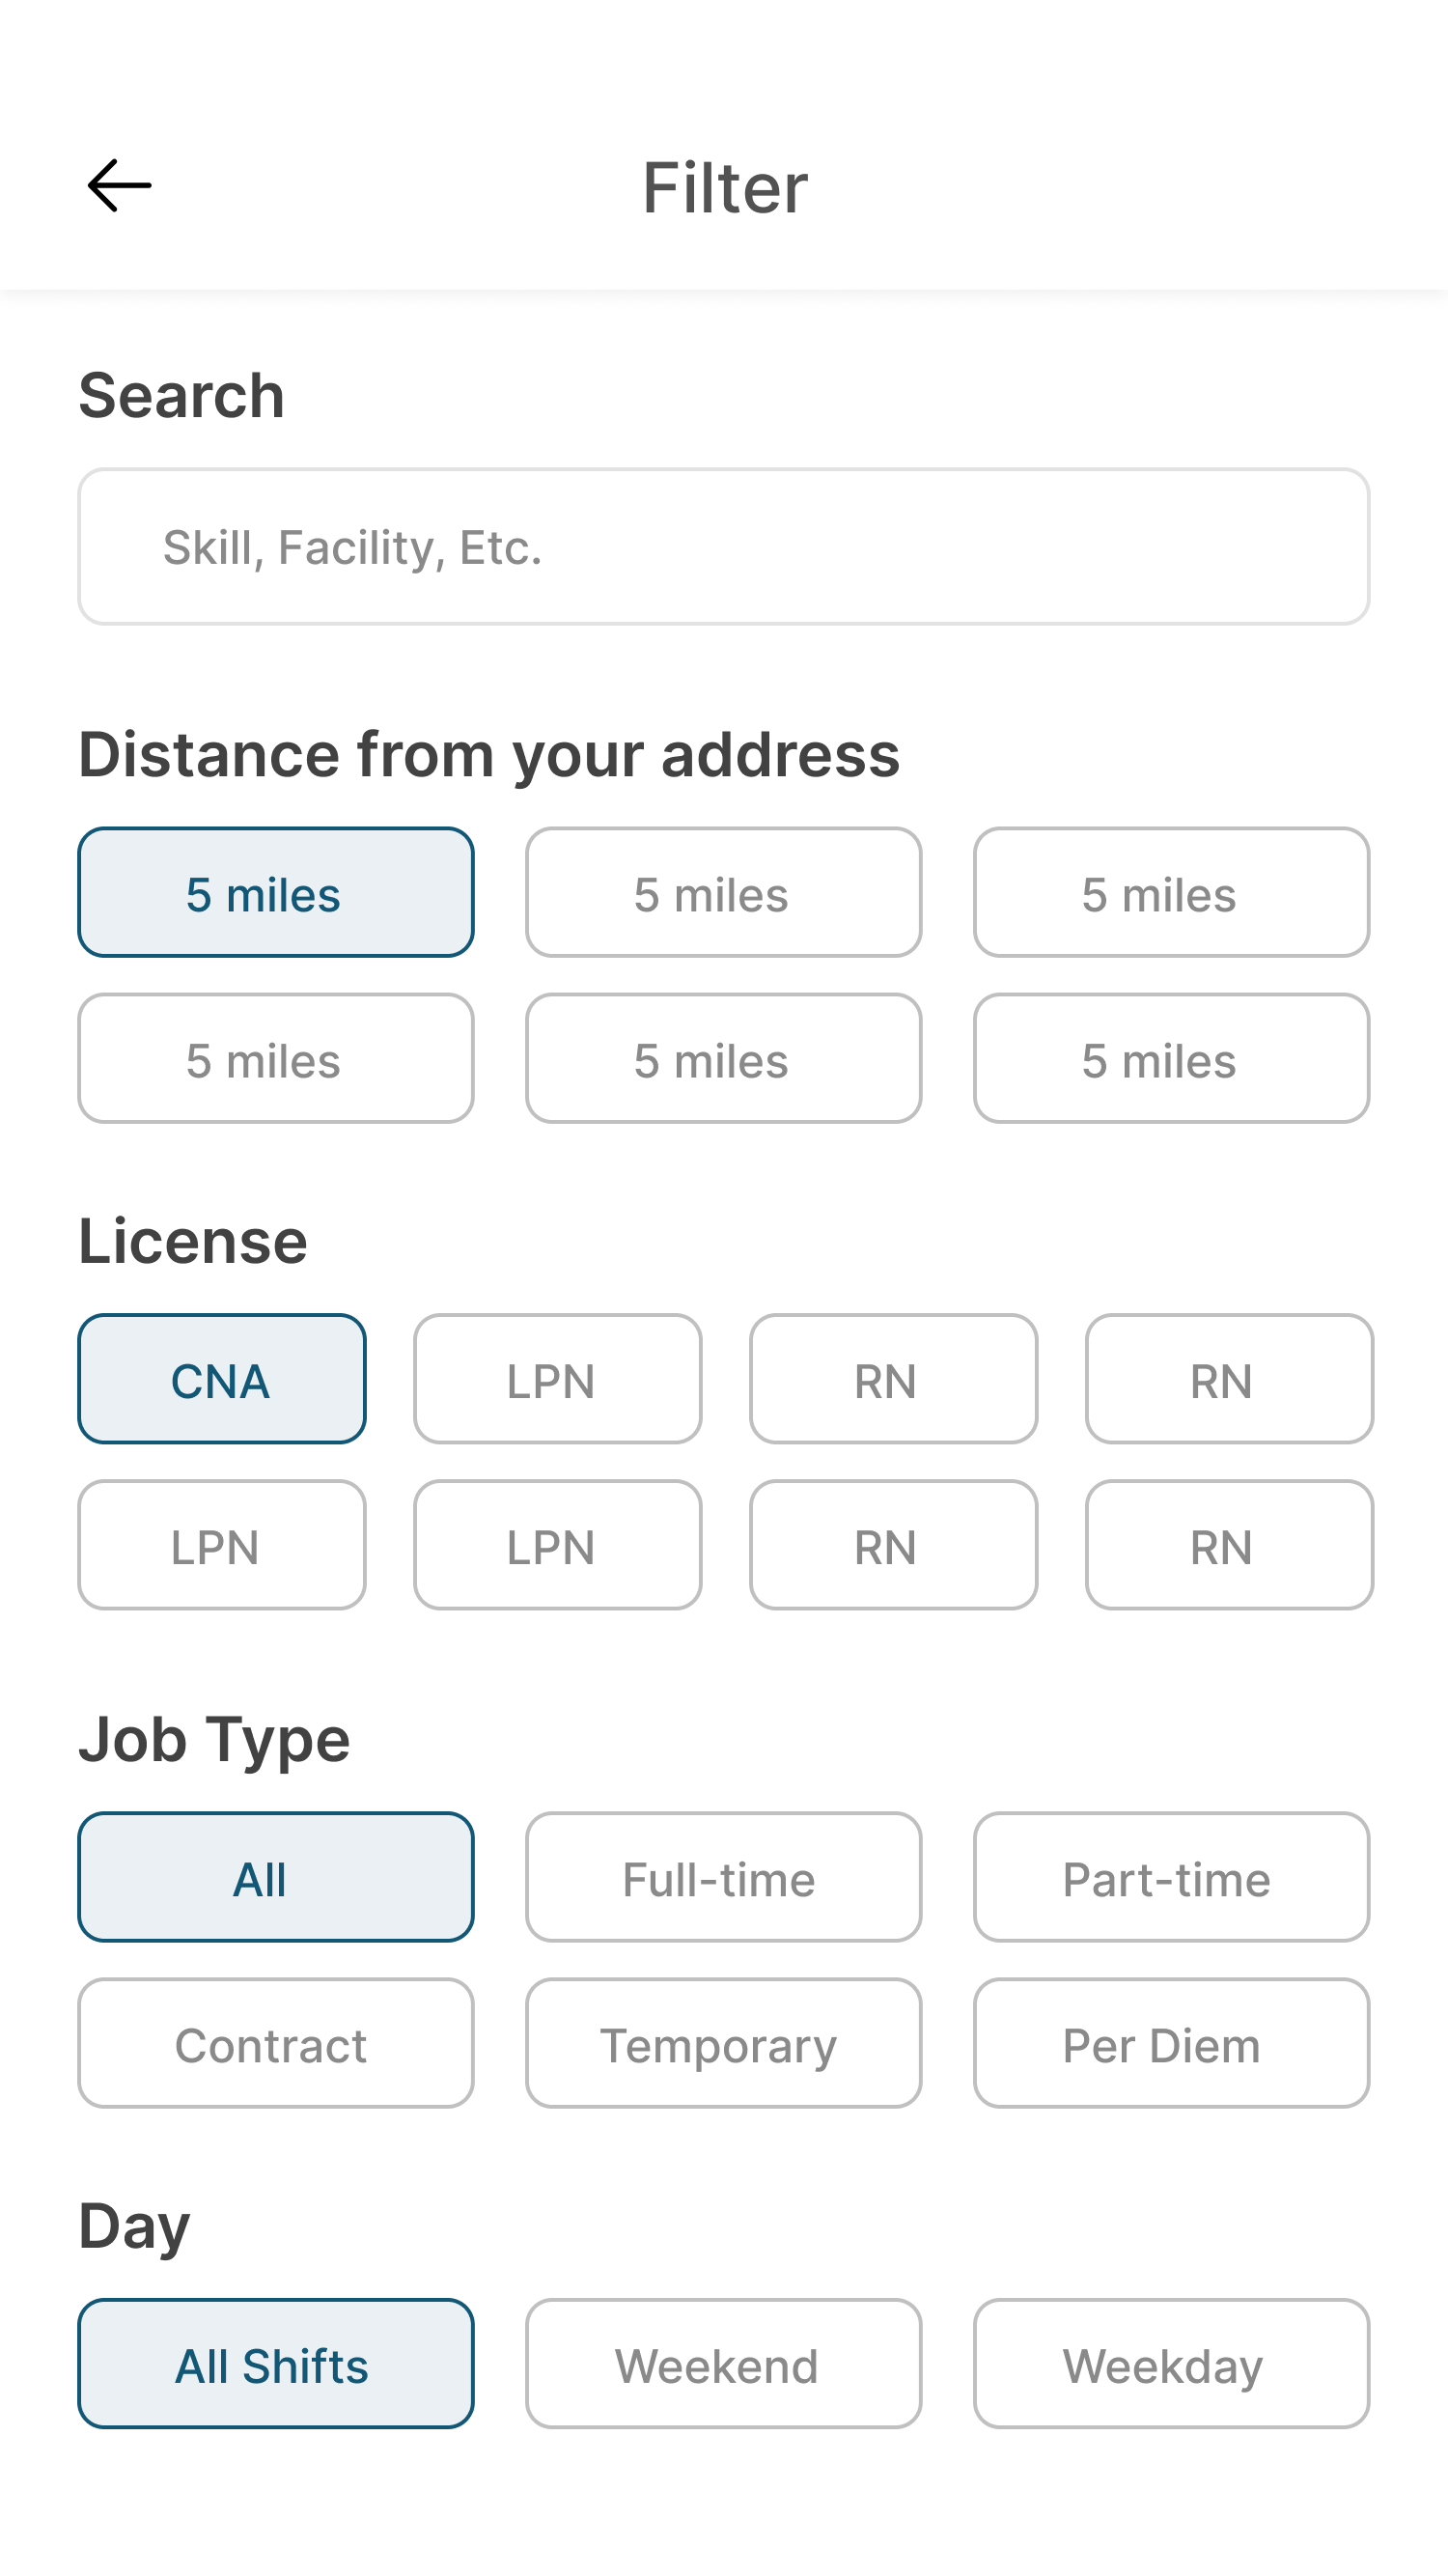The height and width of the screenshot is (2576, 1448).
Task: Pick the 5 miles chip right of highlighted one
Action: click(723, 893)
